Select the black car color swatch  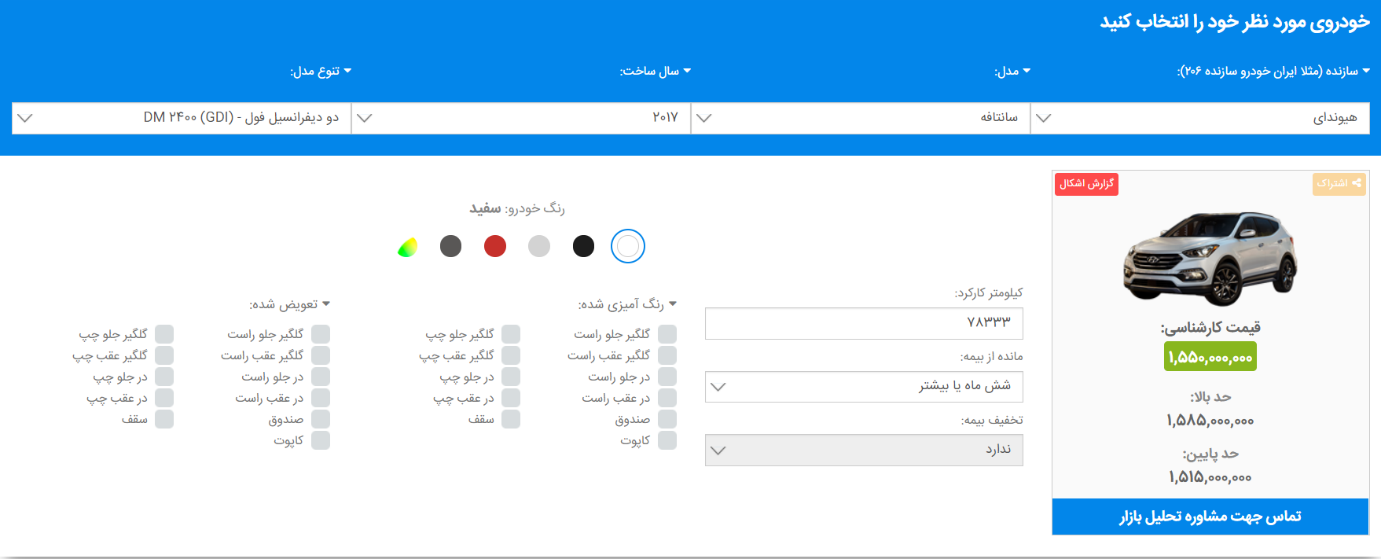pos(583,246)
